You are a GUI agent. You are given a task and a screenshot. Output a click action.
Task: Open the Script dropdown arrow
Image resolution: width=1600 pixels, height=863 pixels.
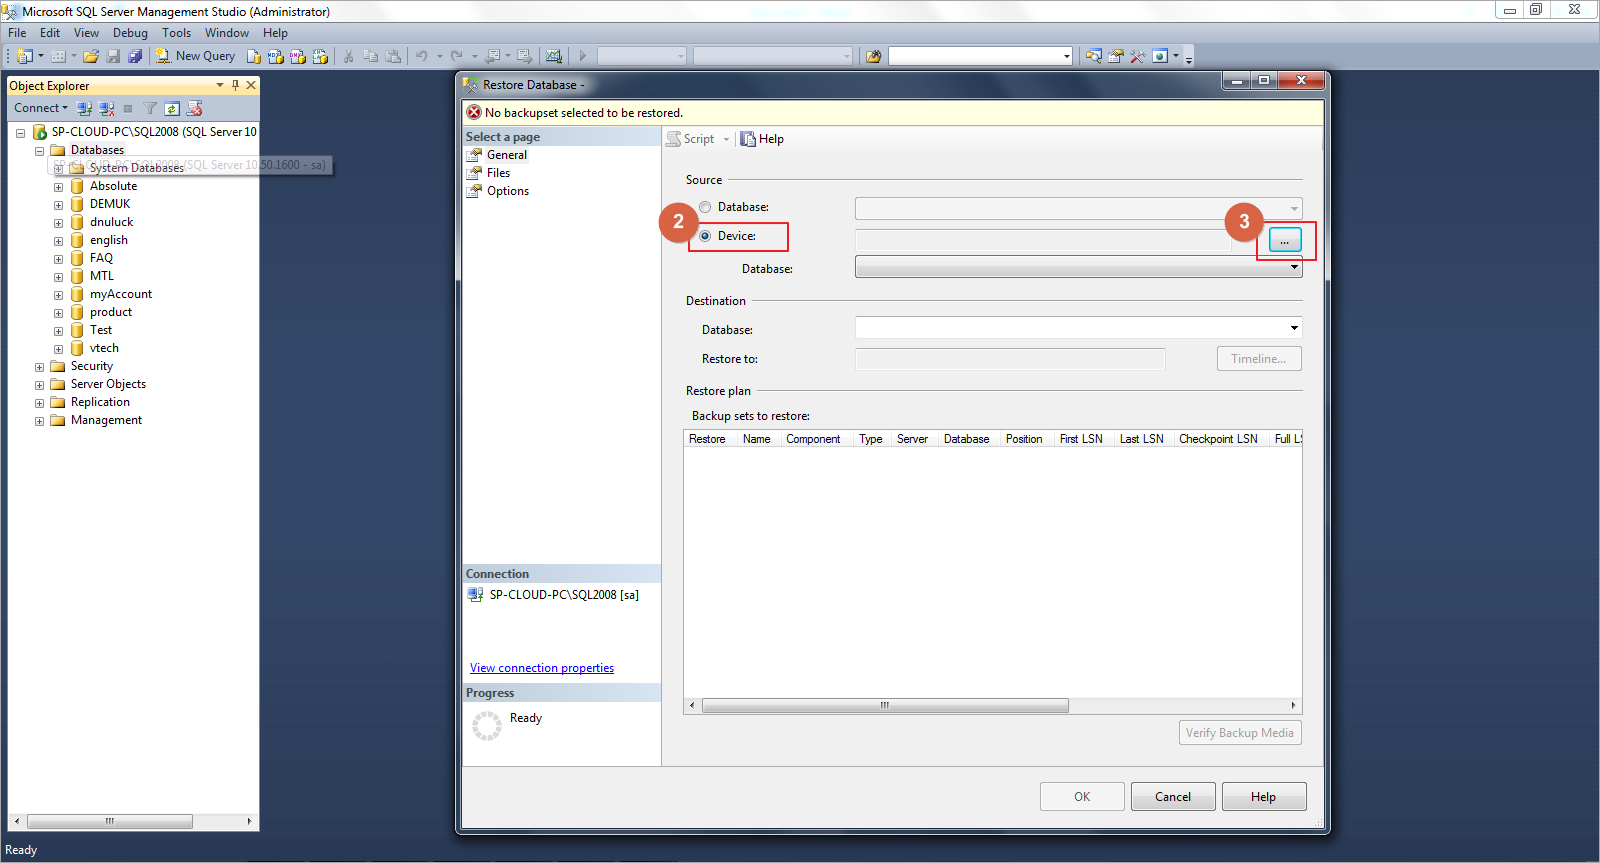[727, 139]
